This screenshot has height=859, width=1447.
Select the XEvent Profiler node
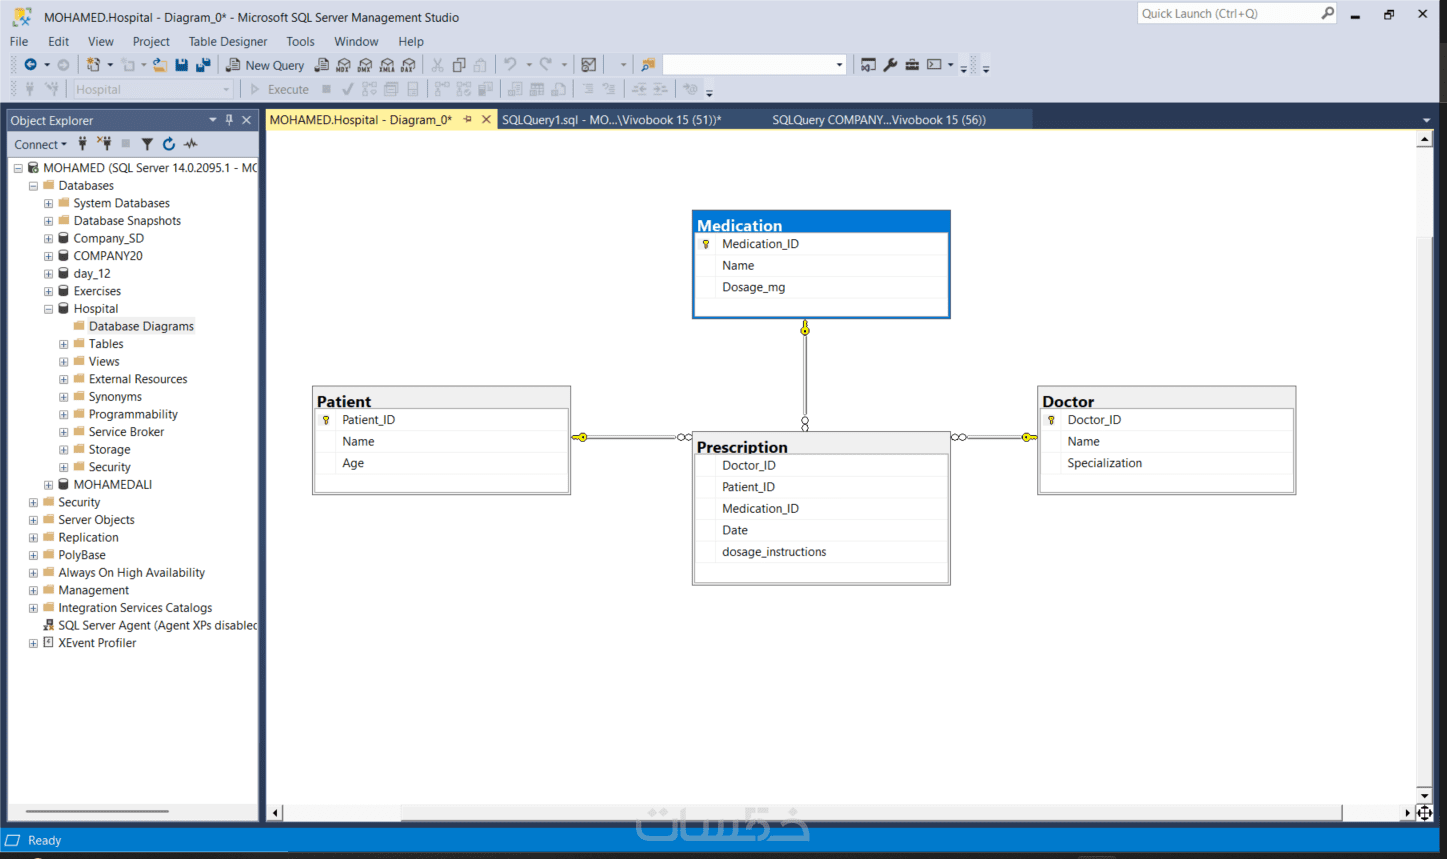click(x=97, y=643)
